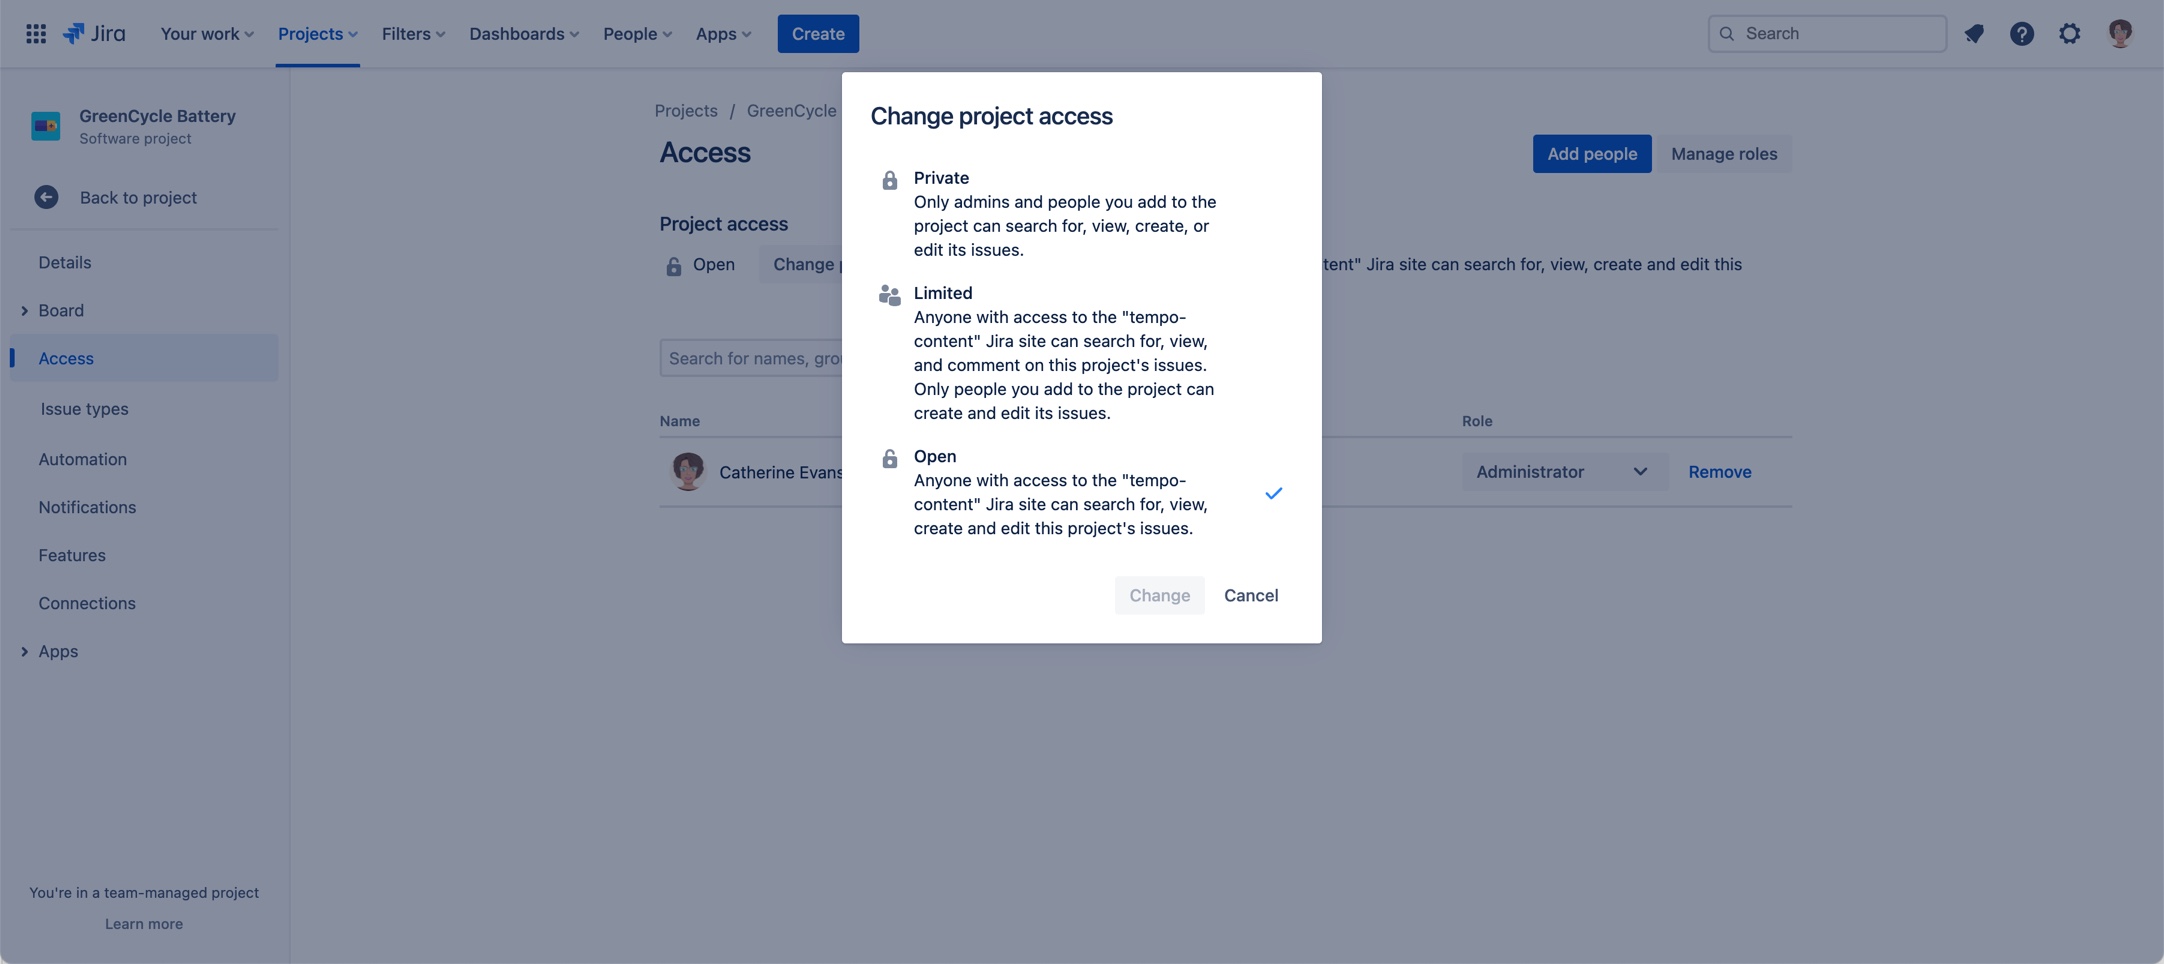Screen dimensions: 2164x964
Task: Click Cancel in the dialog
Action: click(1250, 596)
